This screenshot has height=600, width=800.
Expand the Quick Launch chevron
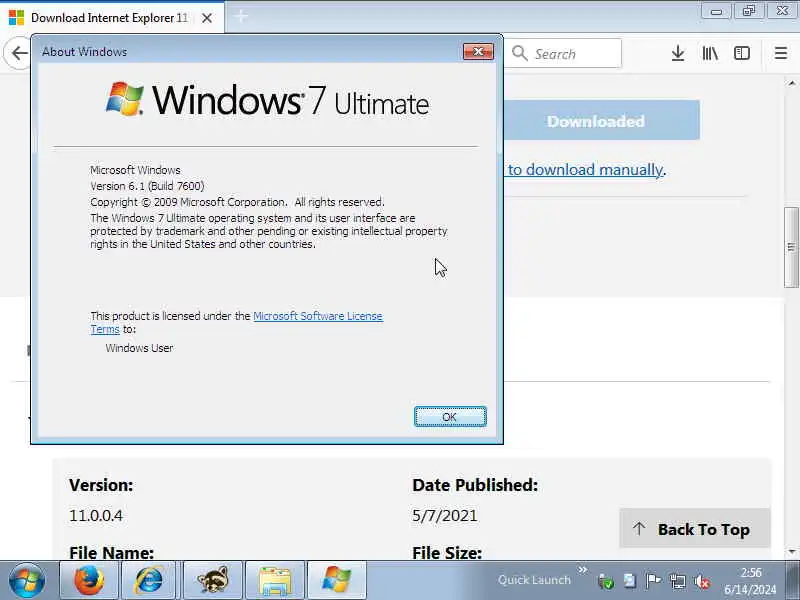tap(583, 569)
